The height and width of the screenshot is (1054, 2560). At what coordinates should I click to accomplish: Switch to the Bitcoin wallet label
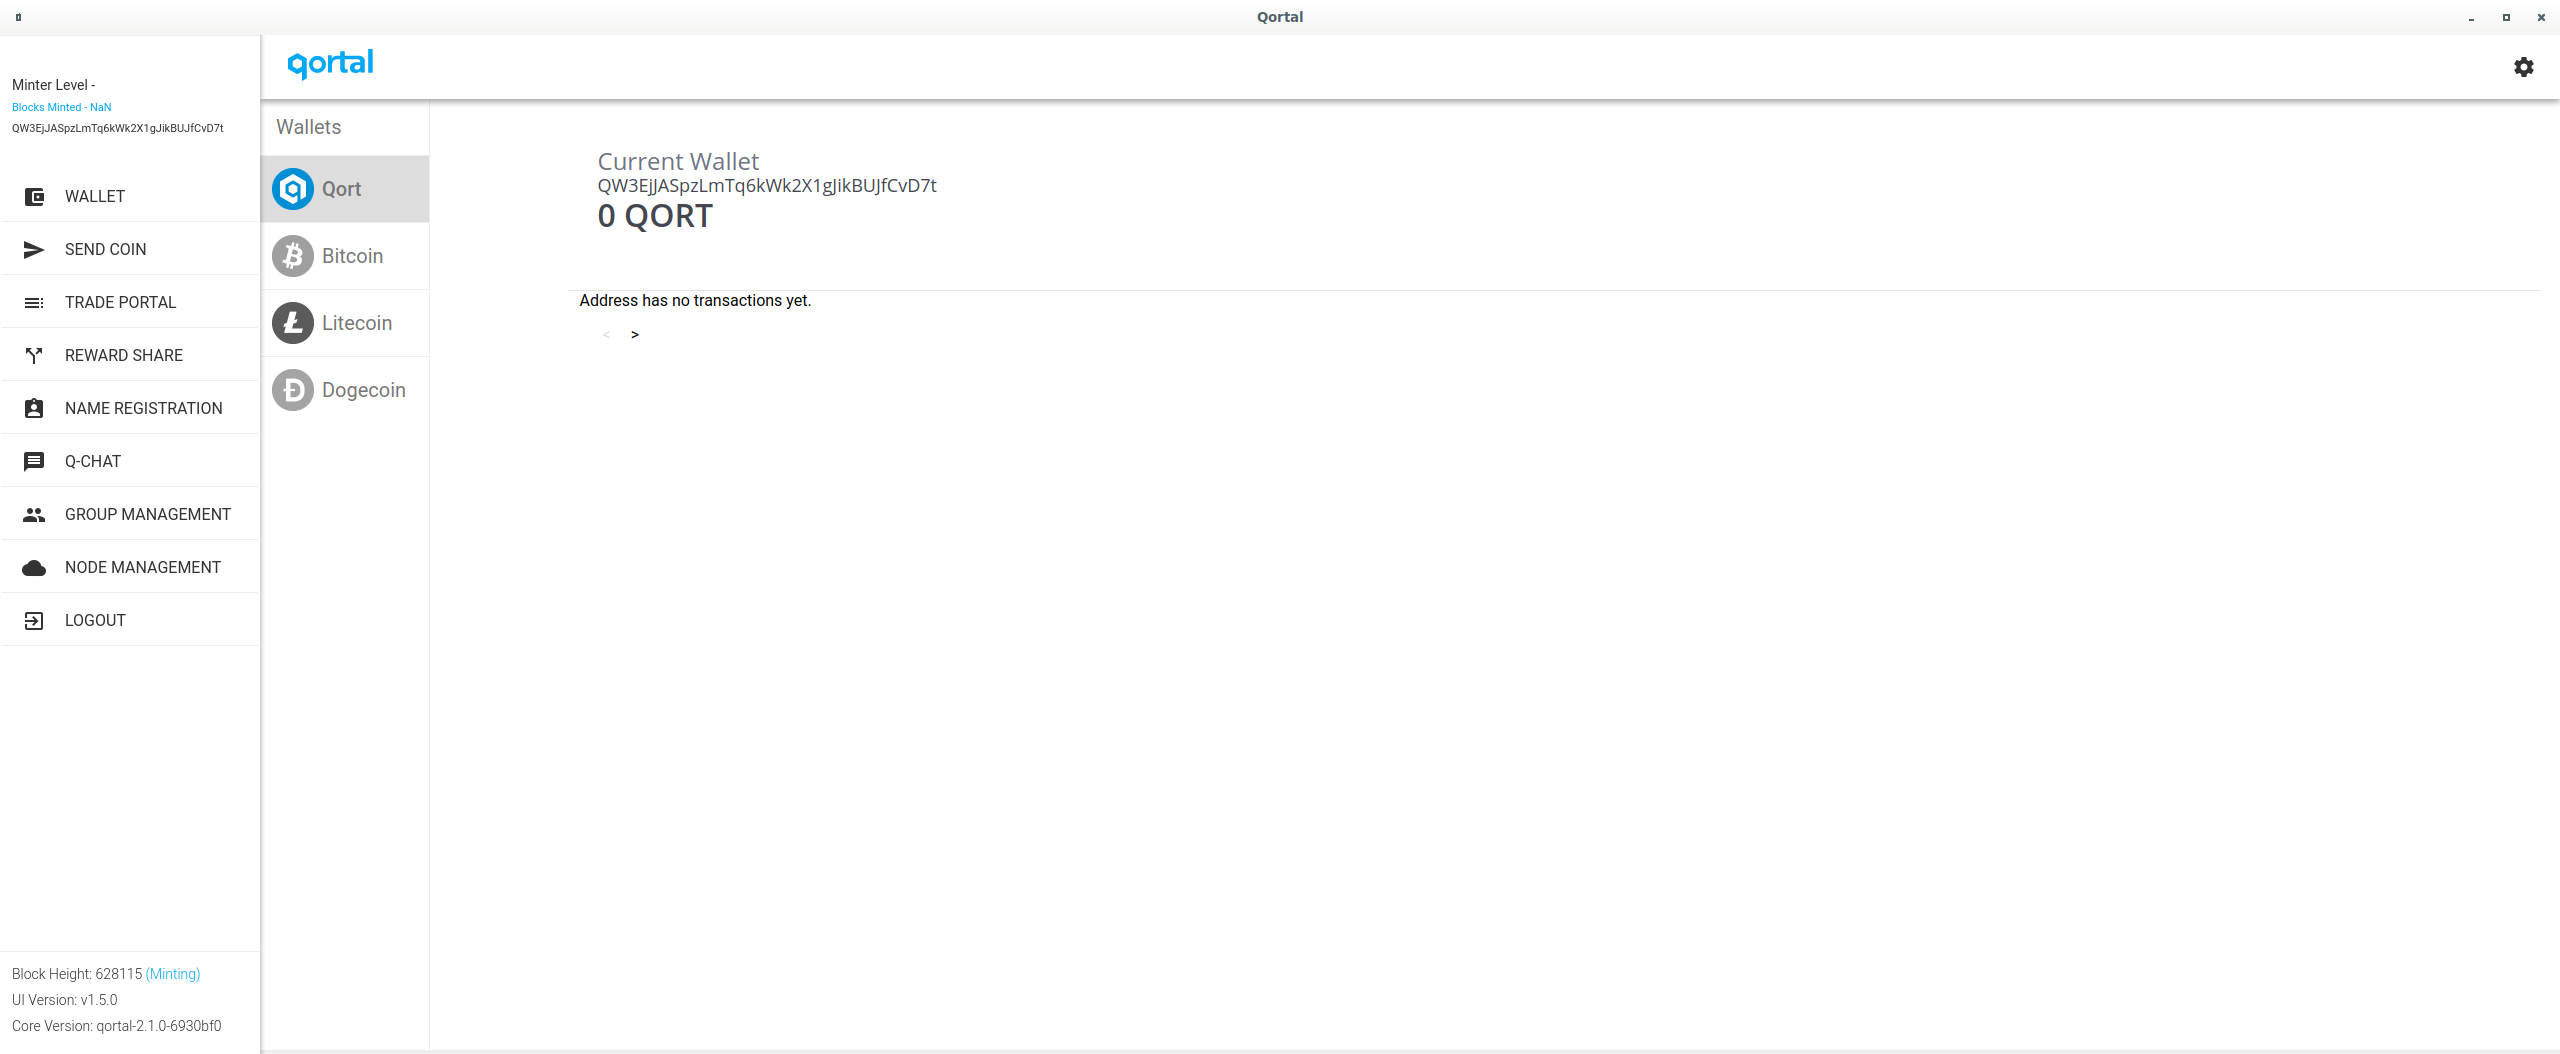[352, 256]
